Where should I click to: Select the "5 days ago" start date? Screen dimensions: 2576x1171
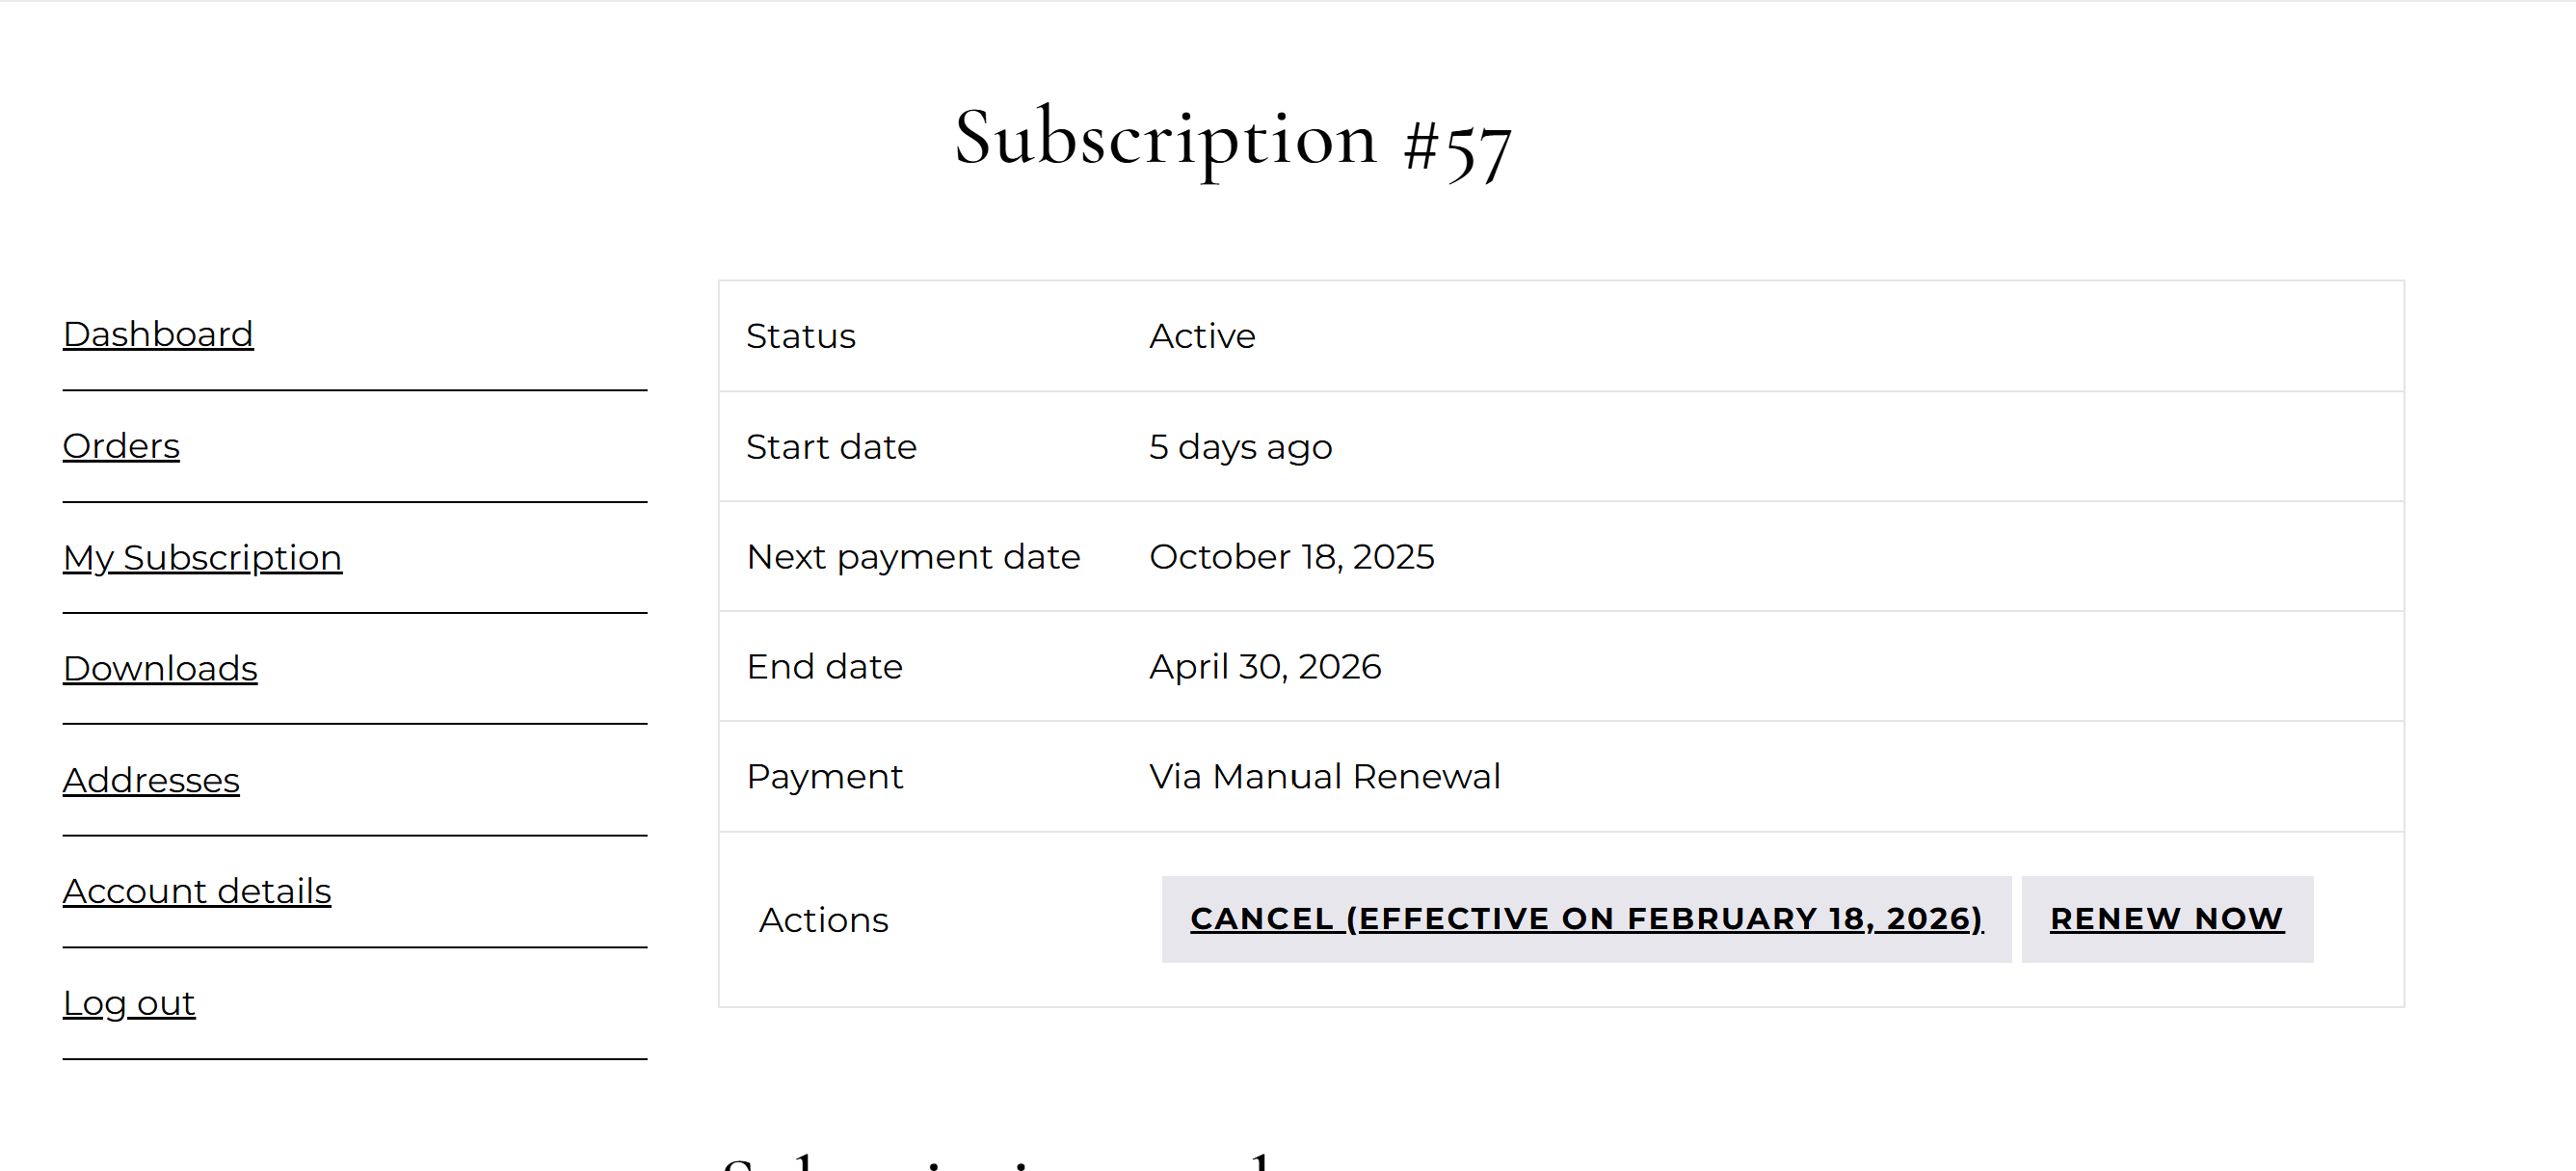(x=1240, y=447)
